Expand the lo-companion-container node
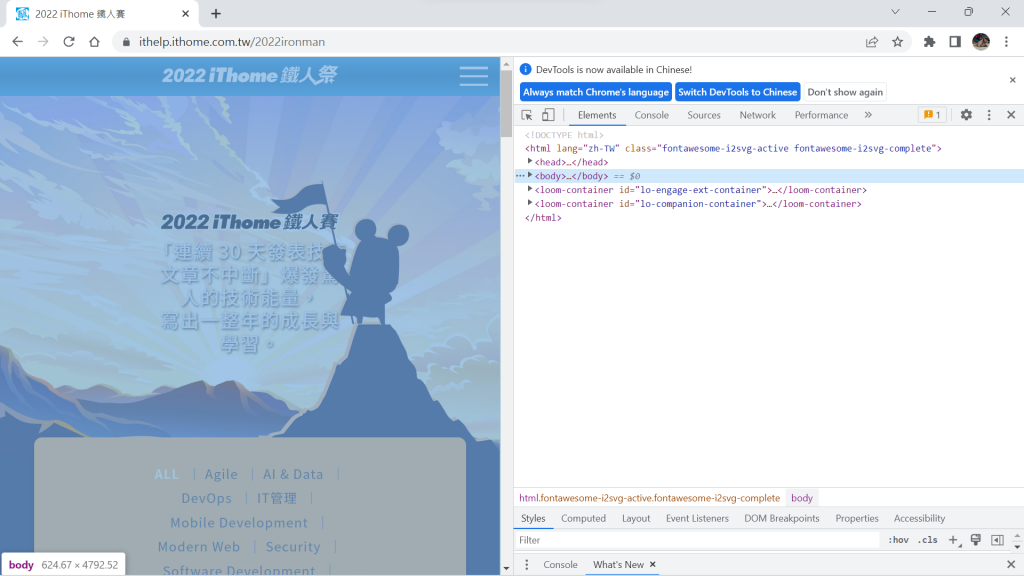The width and height of the screenshot is (1024, 576). 530,203
